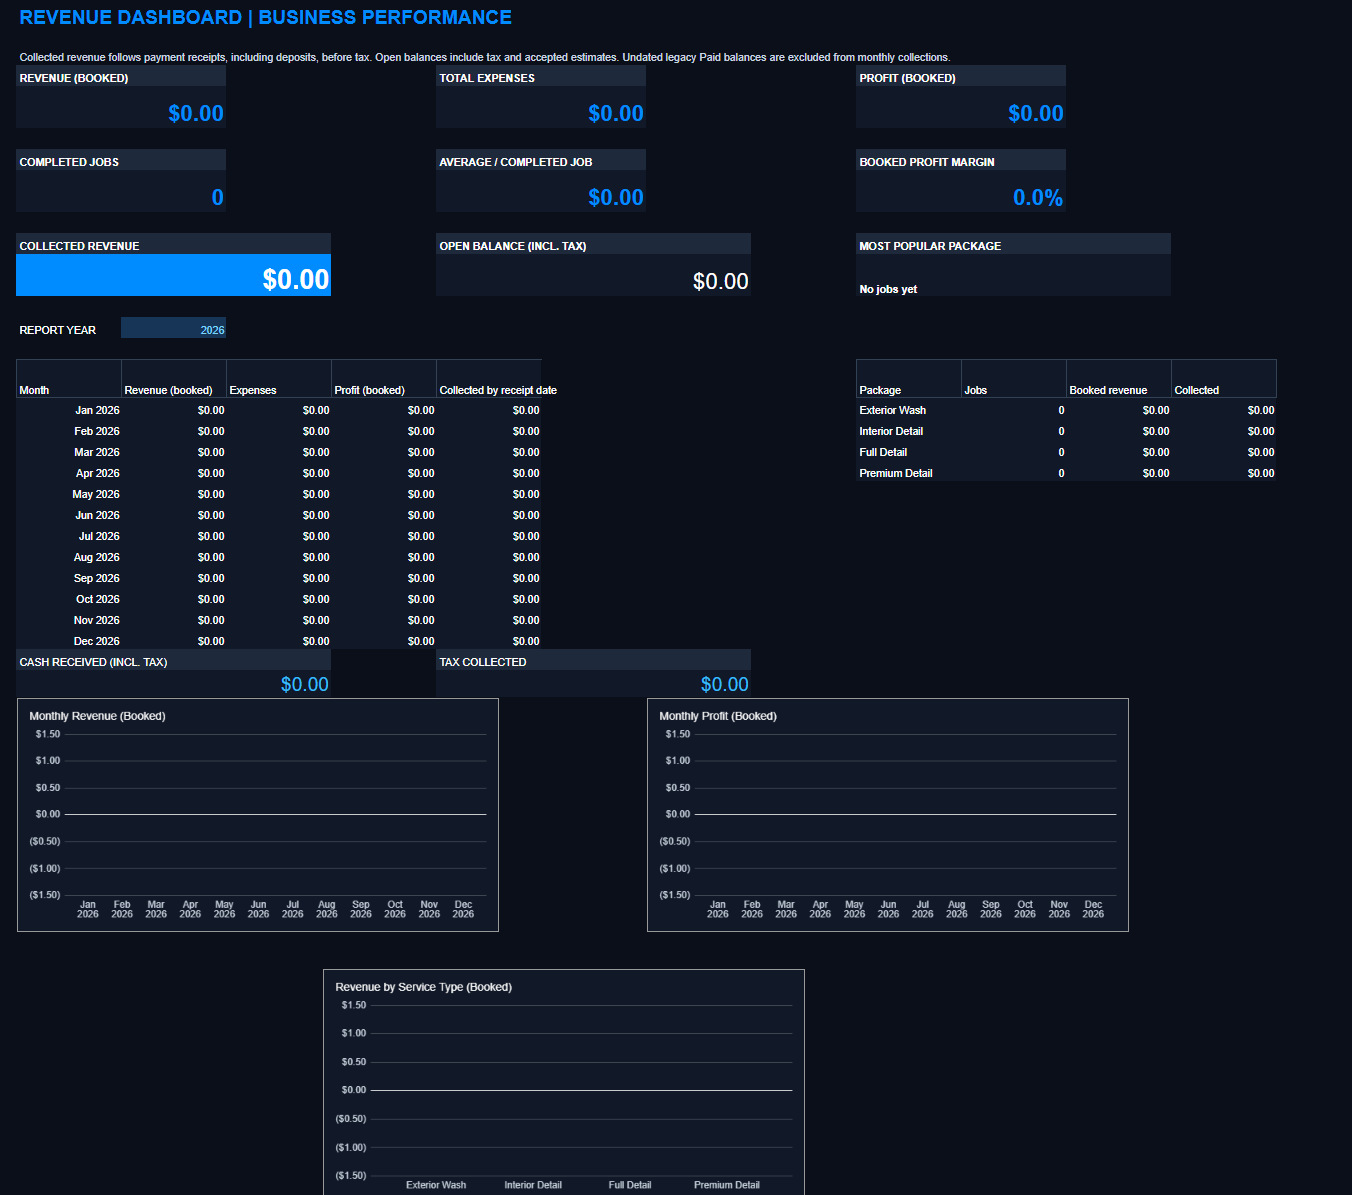Select the Jul 2026 row label
This screenshot has height=1195, width=1352.
99,536
